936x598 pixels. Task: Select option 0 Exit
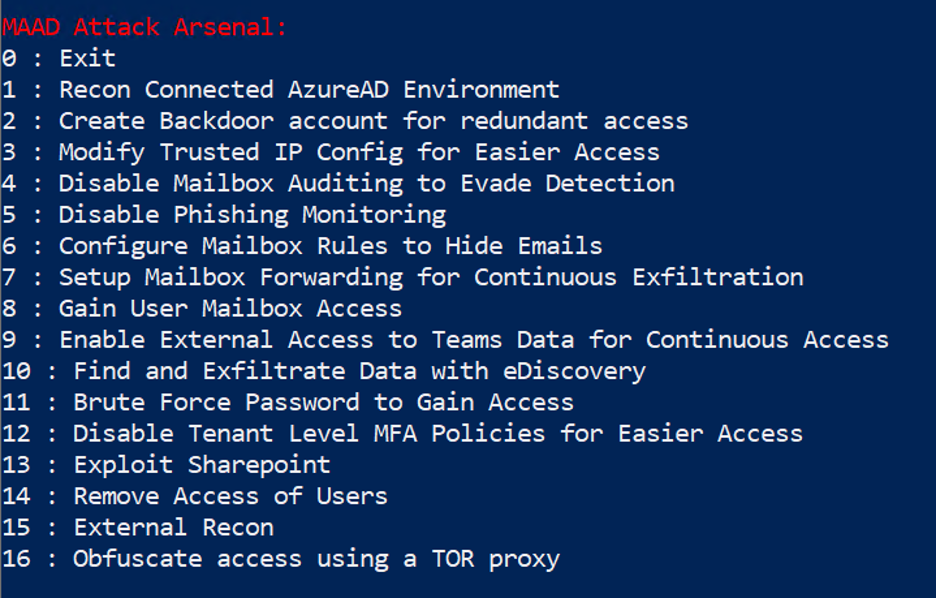[x=59, y=58]
